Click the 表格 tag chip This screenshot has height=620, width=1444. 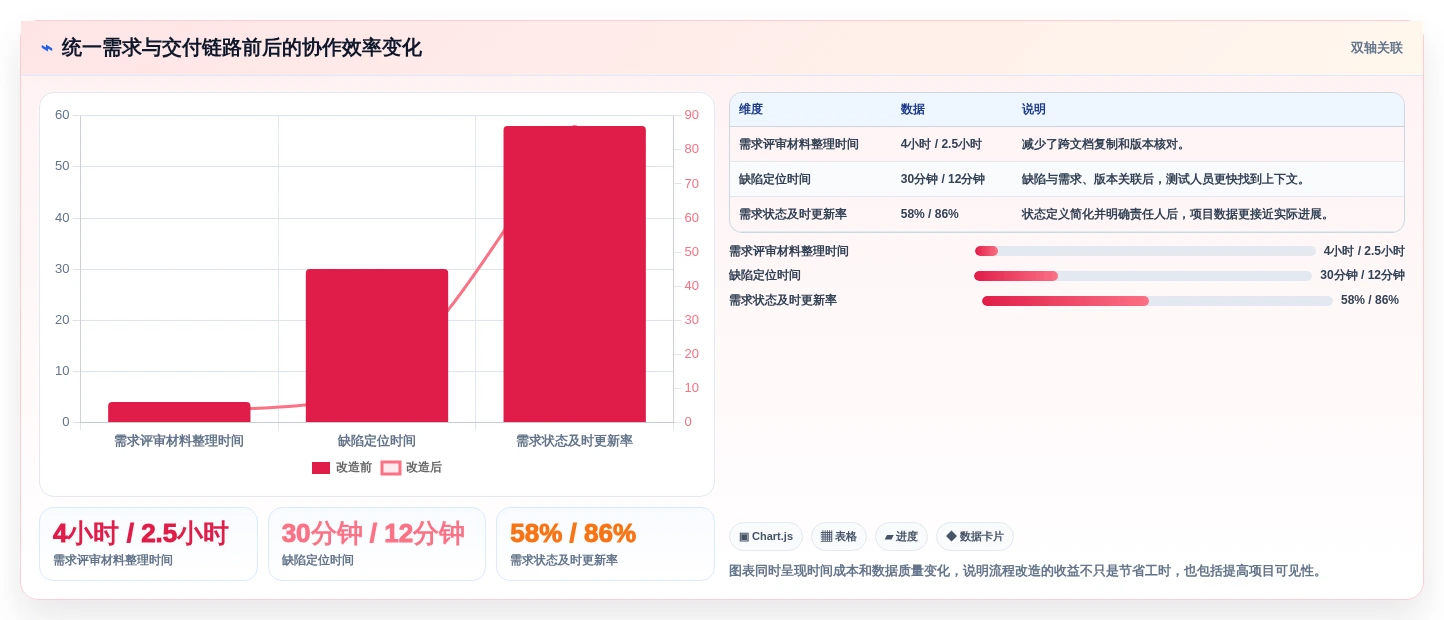[839, 536]
